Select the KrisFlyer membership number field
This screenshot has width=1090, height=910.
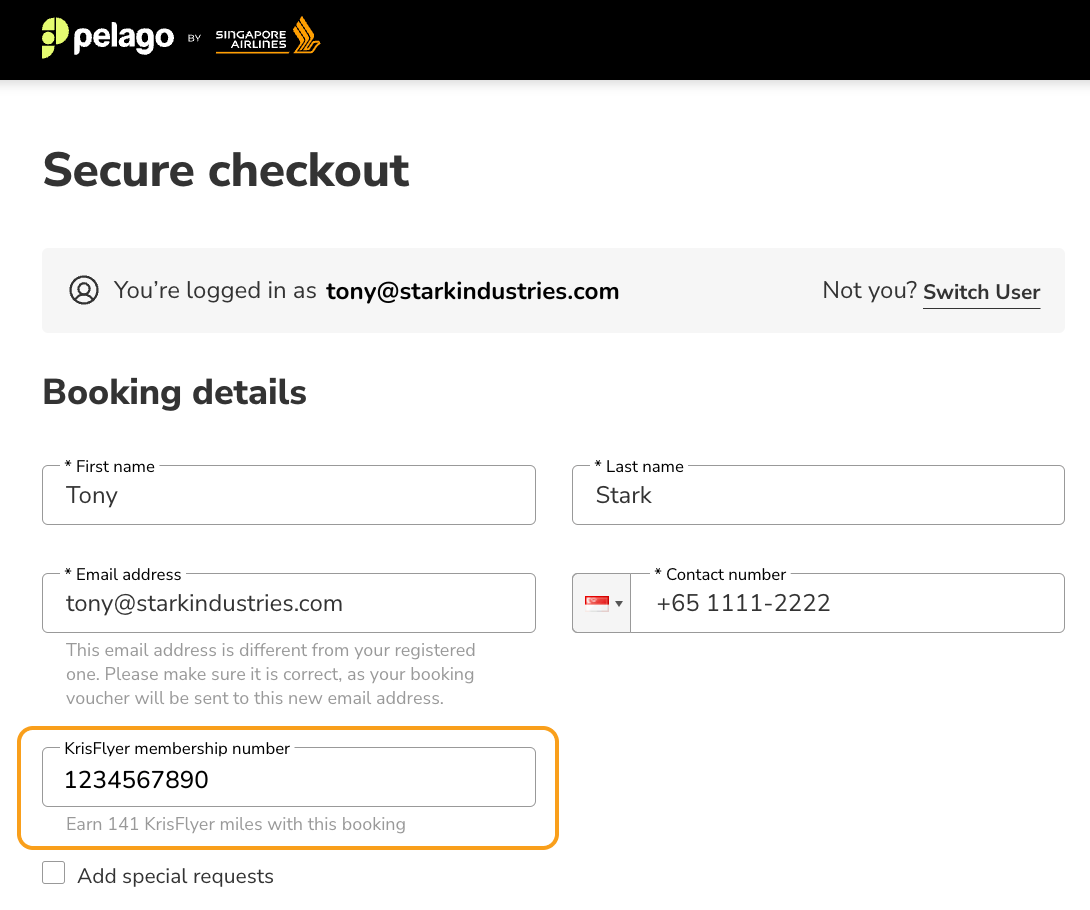point(288,777)
